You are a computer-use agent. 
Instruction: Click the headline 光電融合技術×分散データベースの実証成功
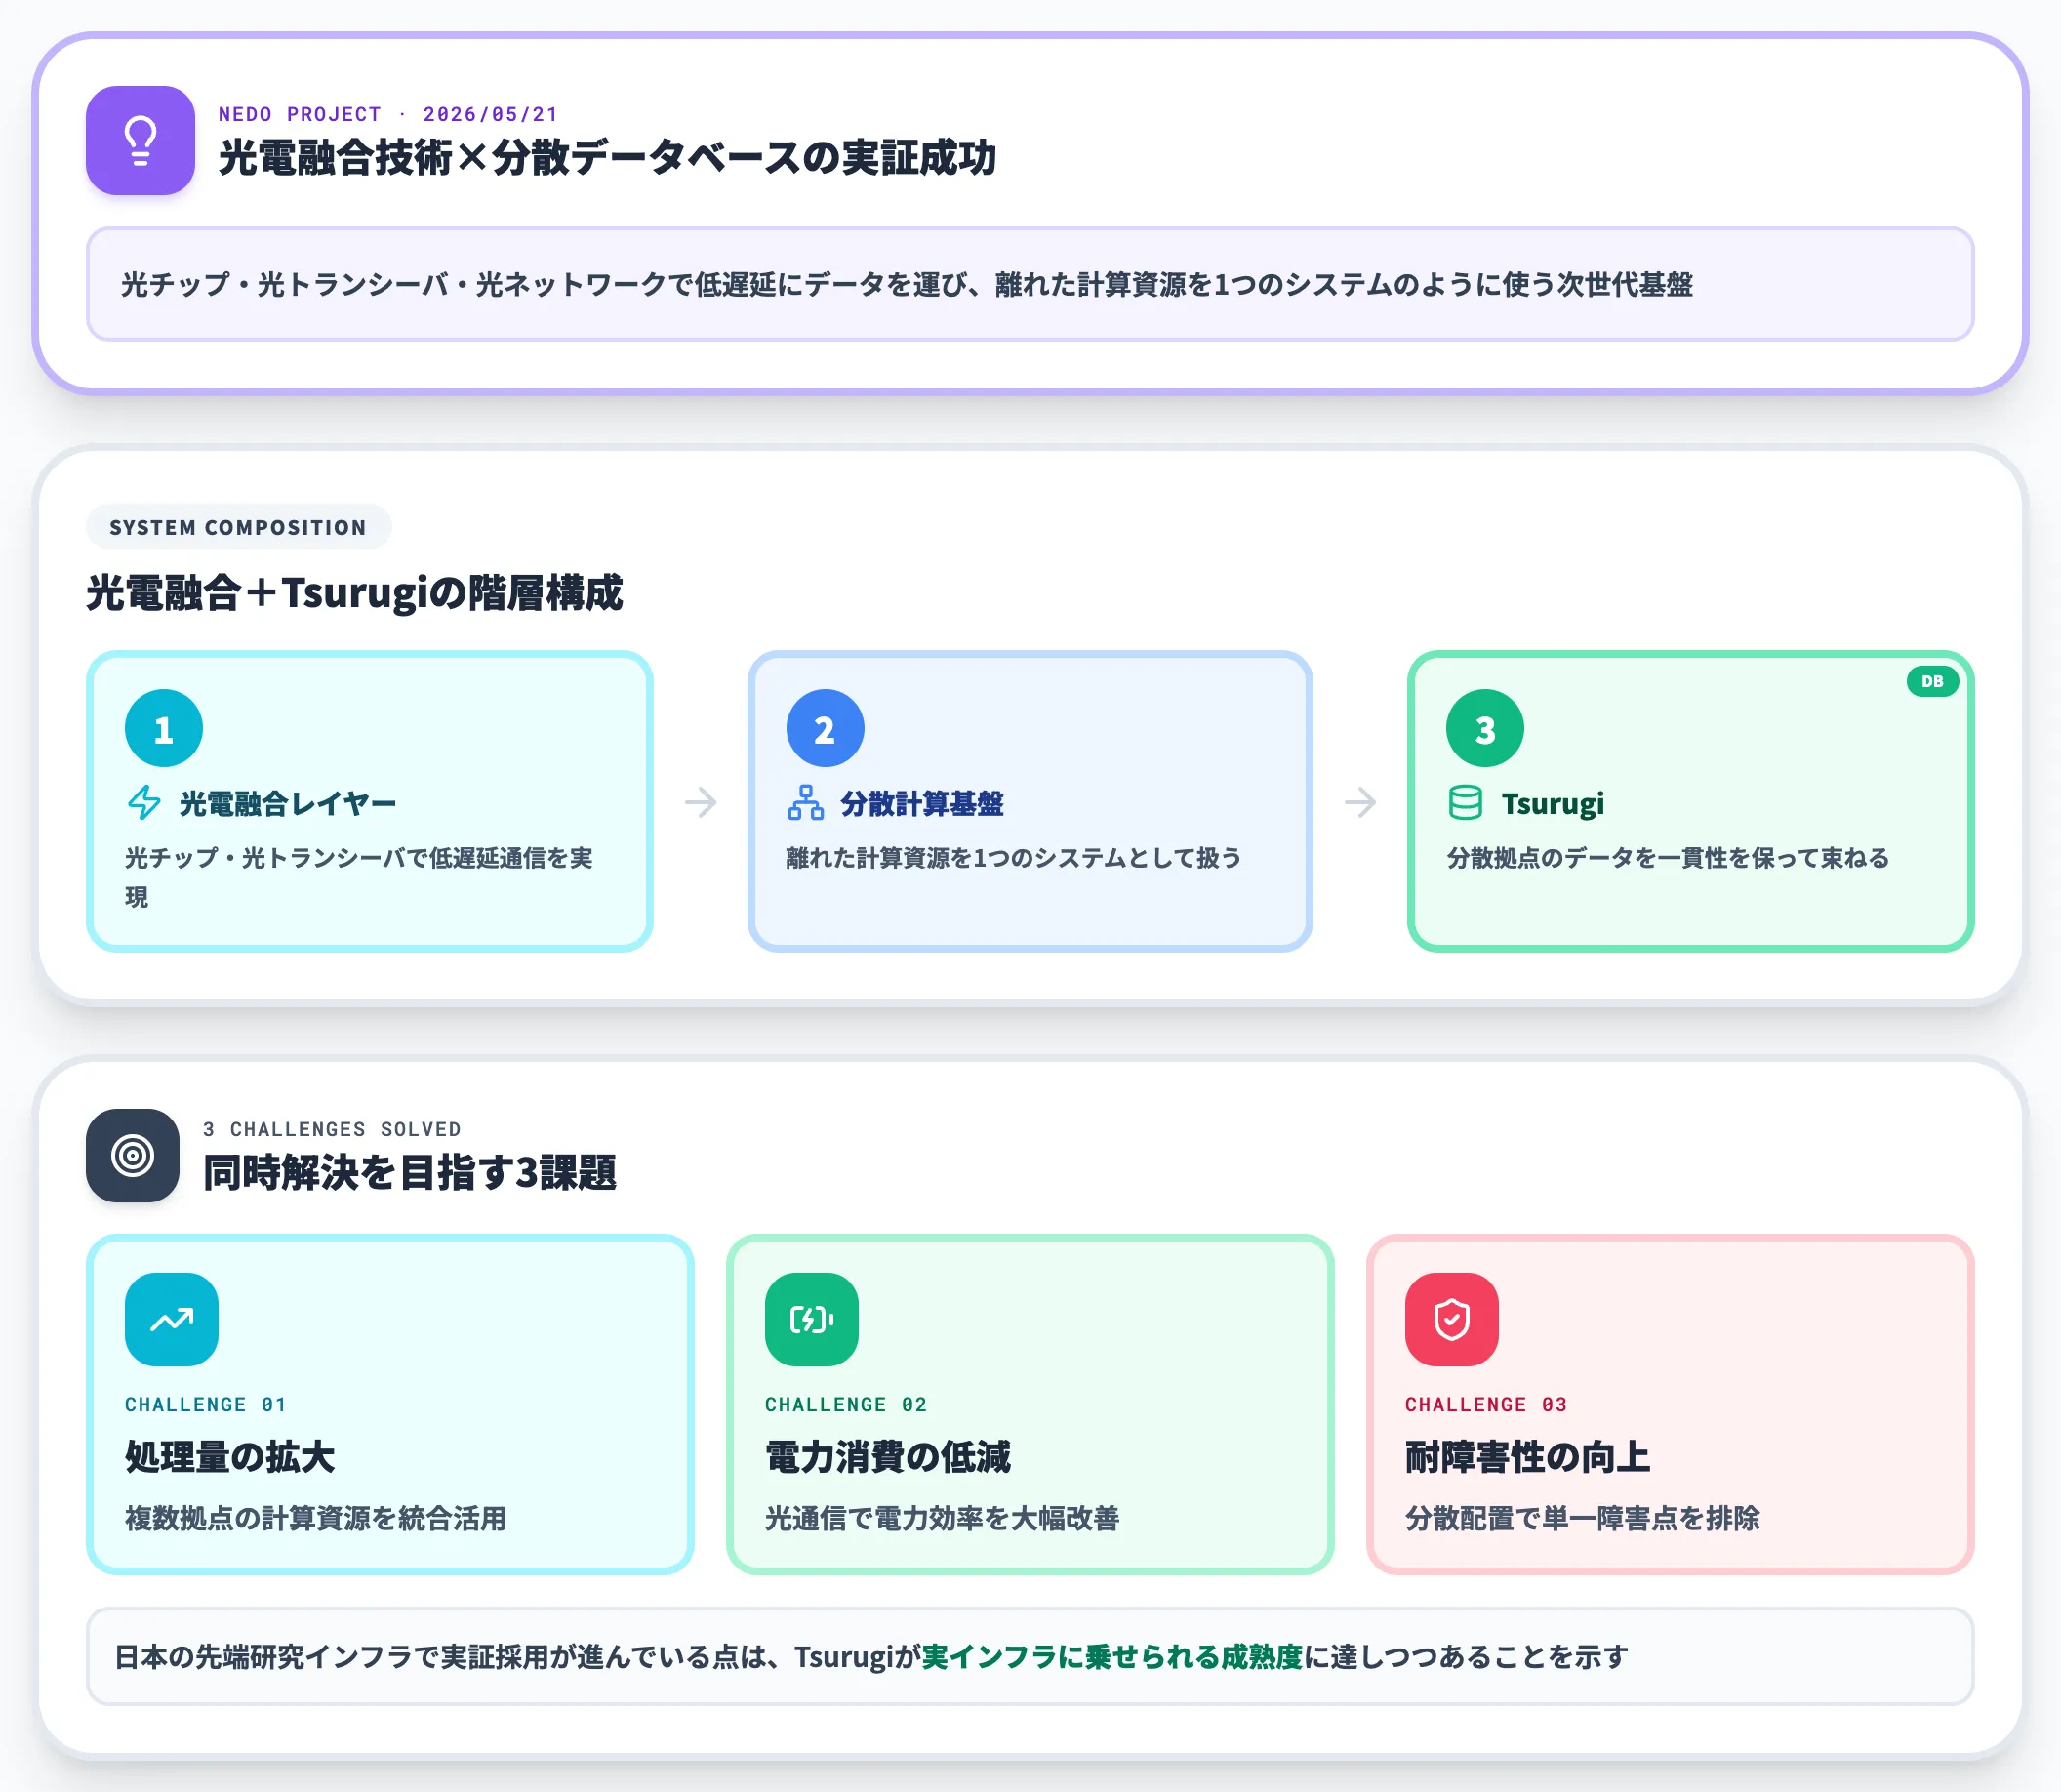click(x=607, y=157)
